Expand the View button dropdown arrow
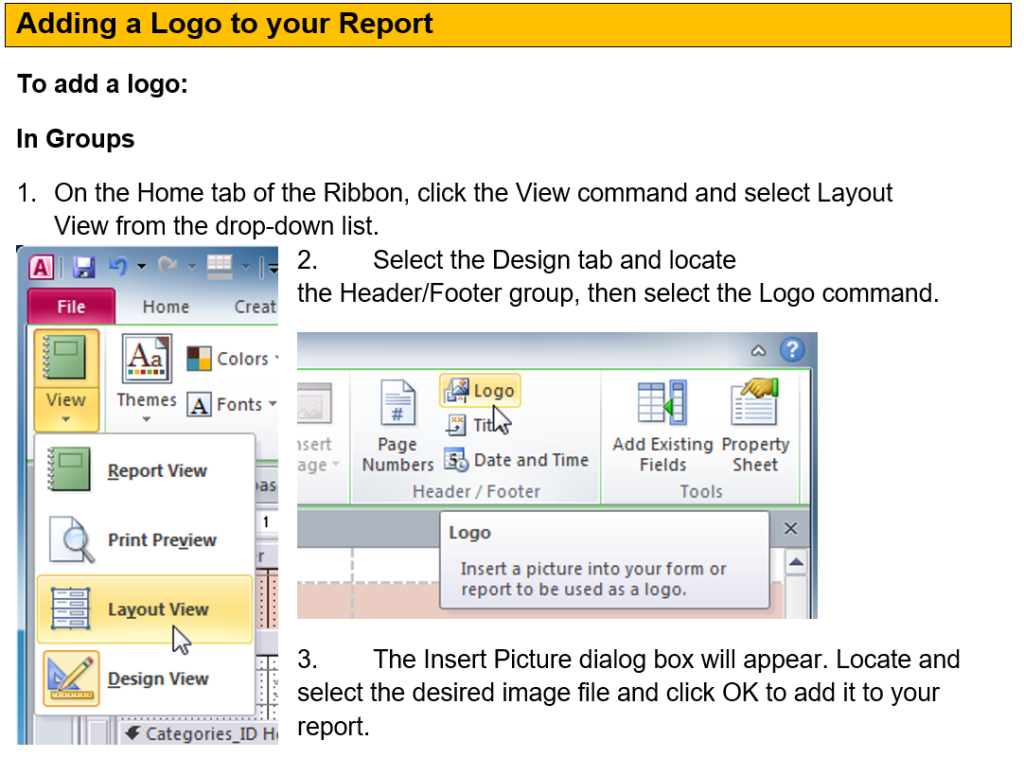Screen dimensions: 1024x758 pyautogui.click(x=66, y=419)
